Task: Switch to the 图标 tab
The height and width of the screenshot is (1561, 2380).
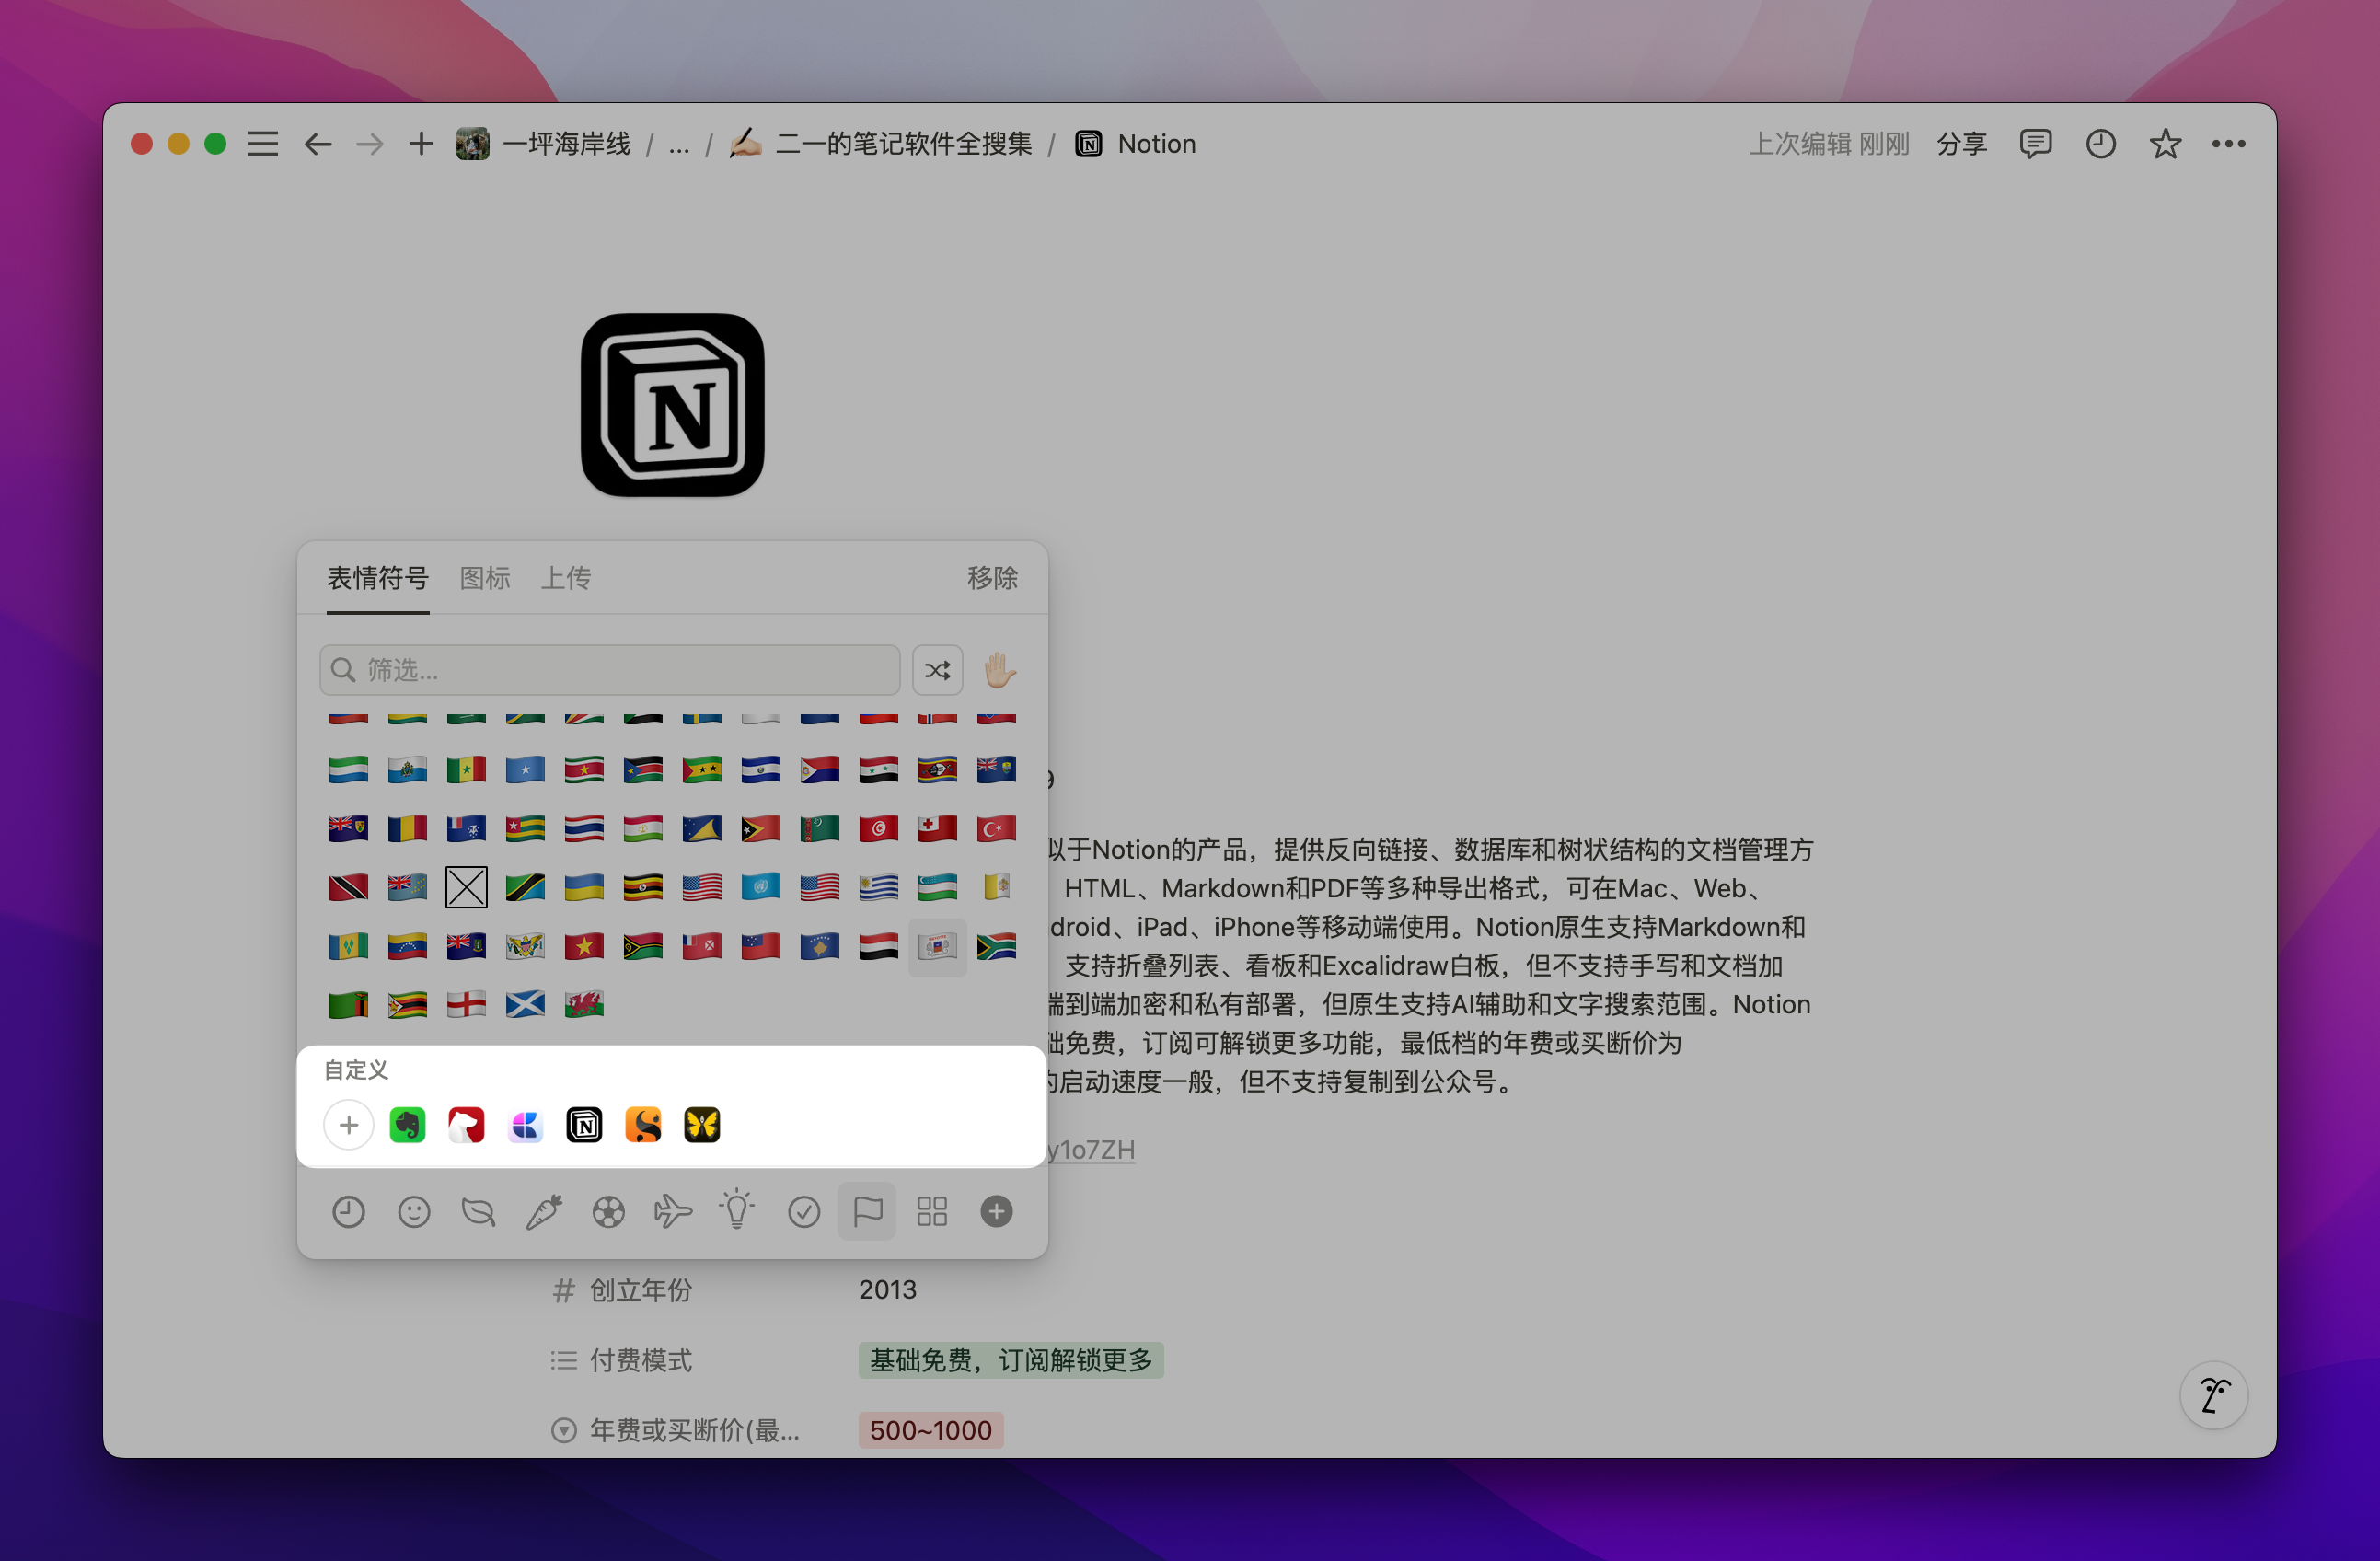Action: pos(485,578)
